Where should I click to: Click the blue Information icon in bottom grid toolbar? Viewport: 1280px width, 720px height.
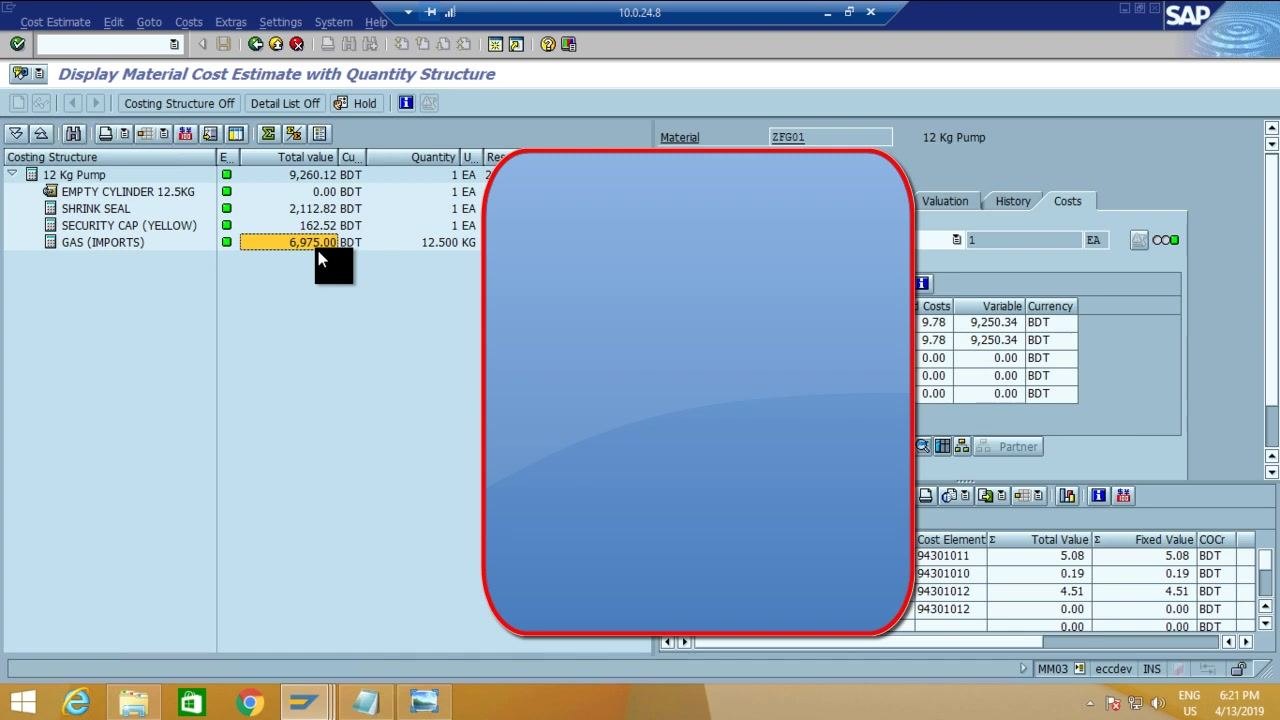1098,496
